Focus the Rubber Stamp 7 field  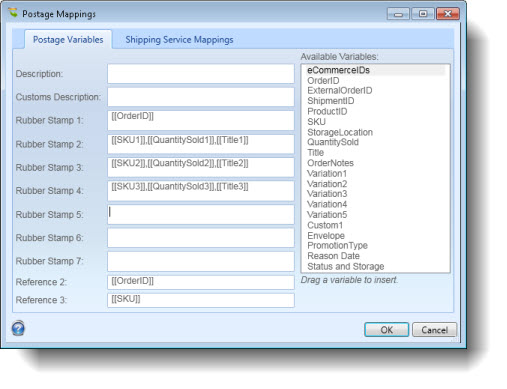tap(201, 261)
